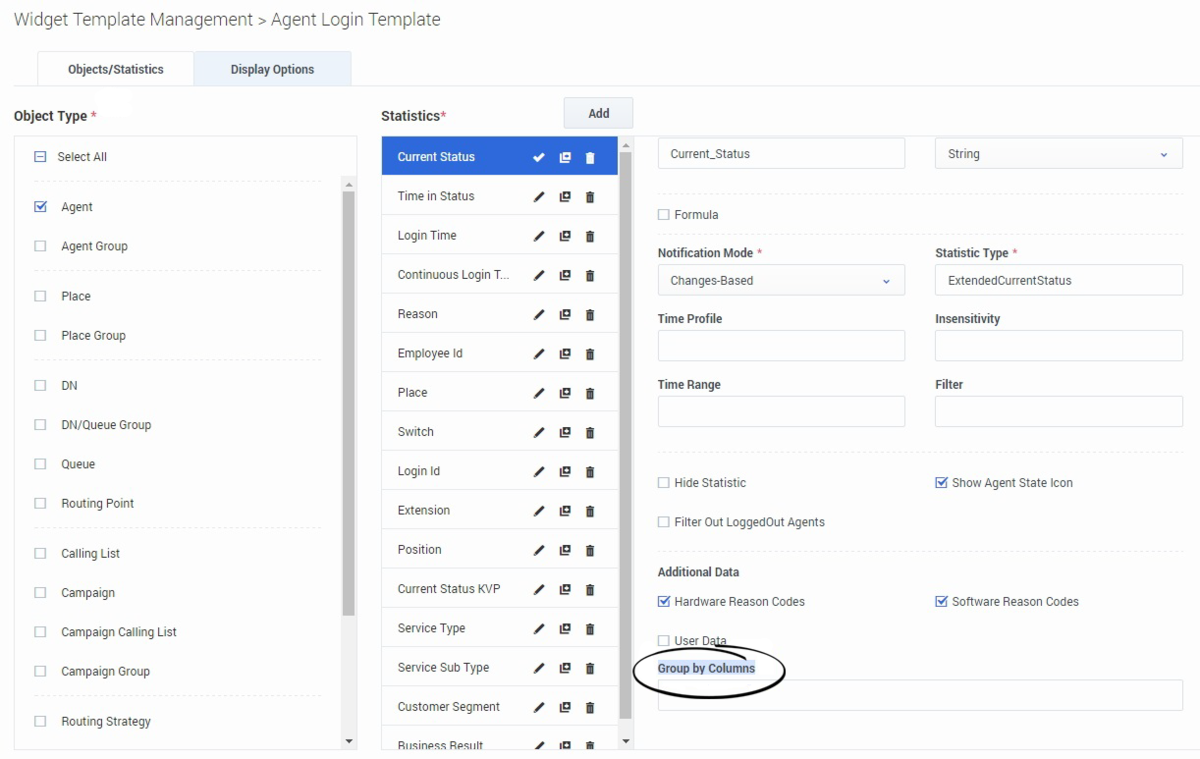Click the checkmark icon on Current Status

539,158
